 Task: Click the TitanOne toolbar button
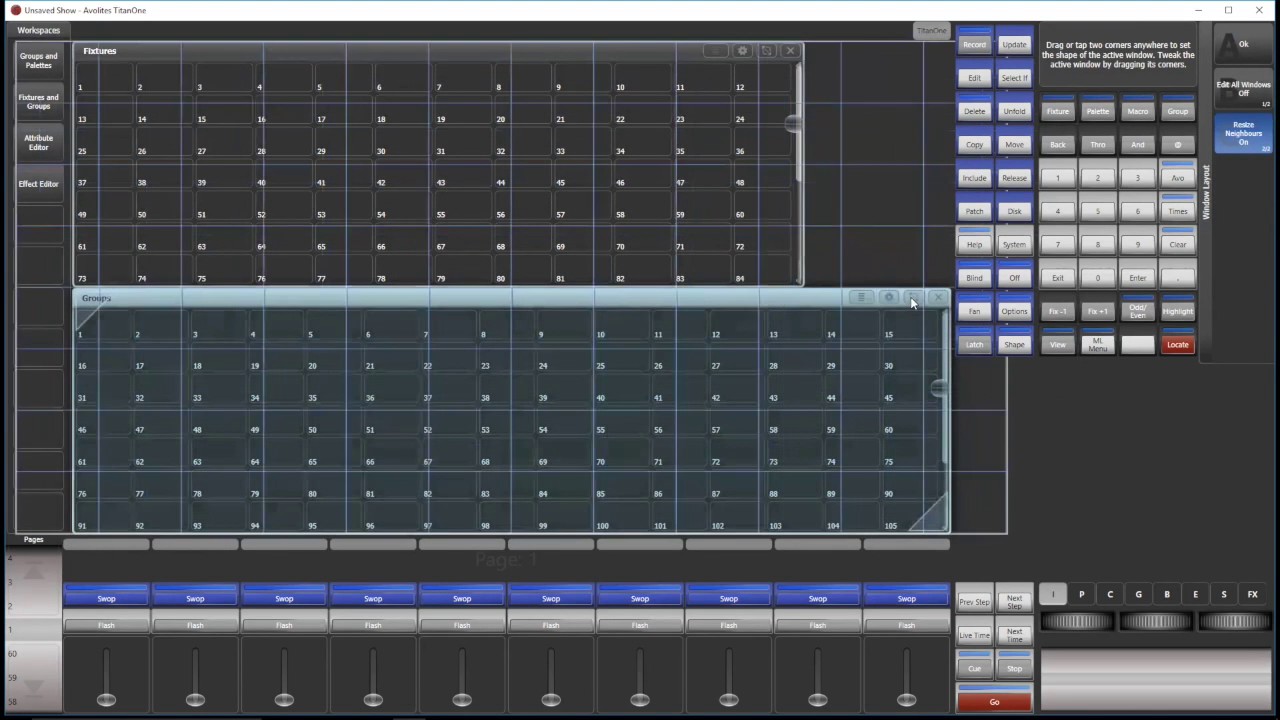[931, 31]
